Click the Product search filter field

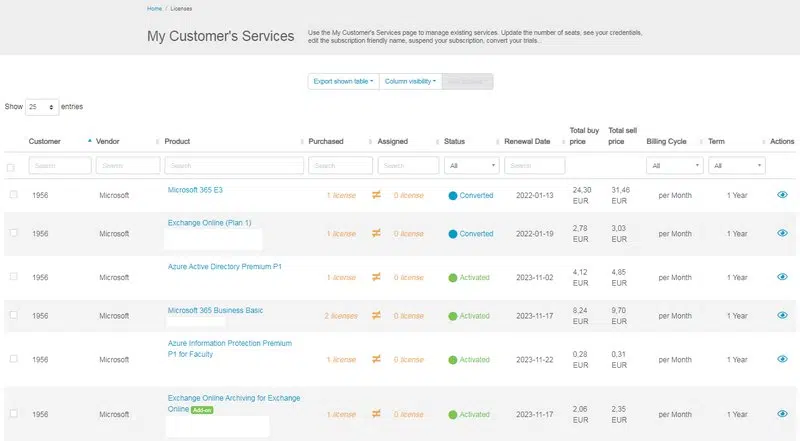tap(234, 165)
